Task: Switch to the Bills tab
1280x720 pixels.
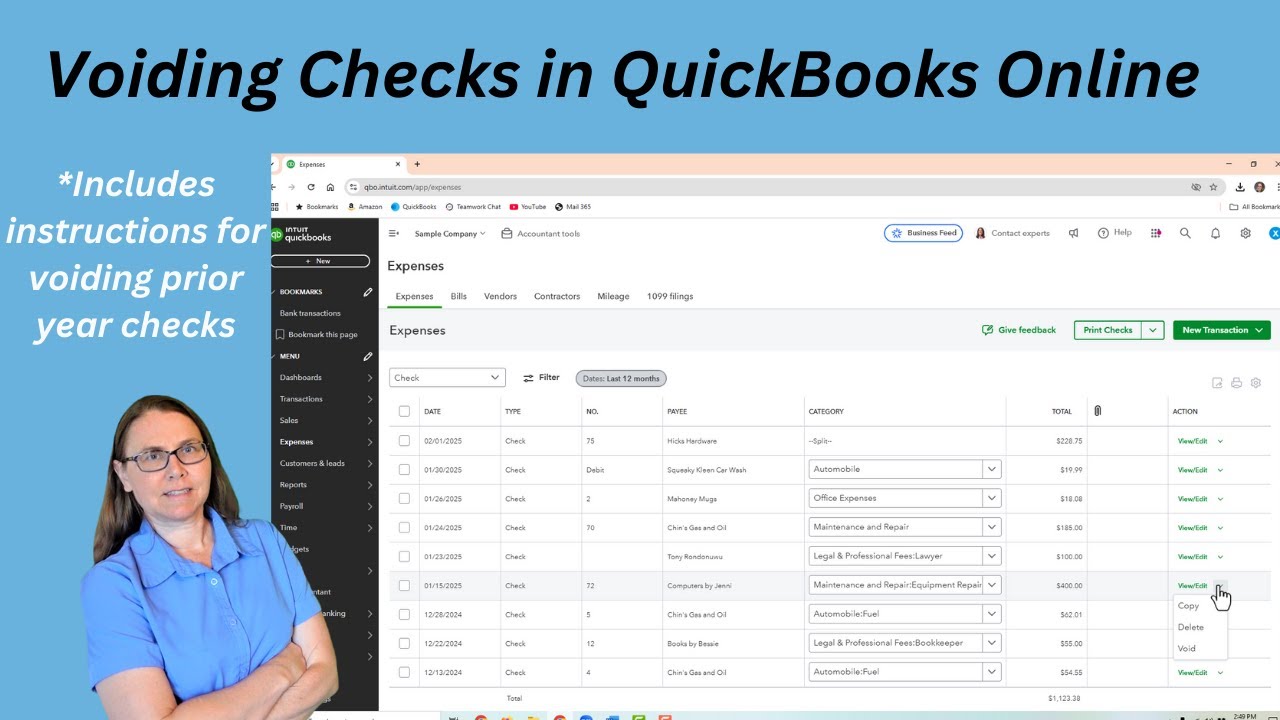Action: (459, 296)
